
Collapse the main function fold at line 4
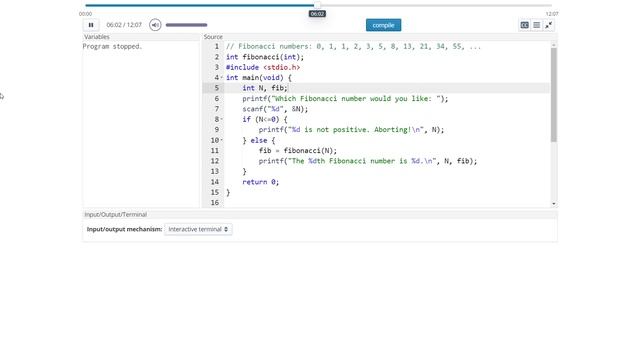pyautogui.click(x=222, y=78)
